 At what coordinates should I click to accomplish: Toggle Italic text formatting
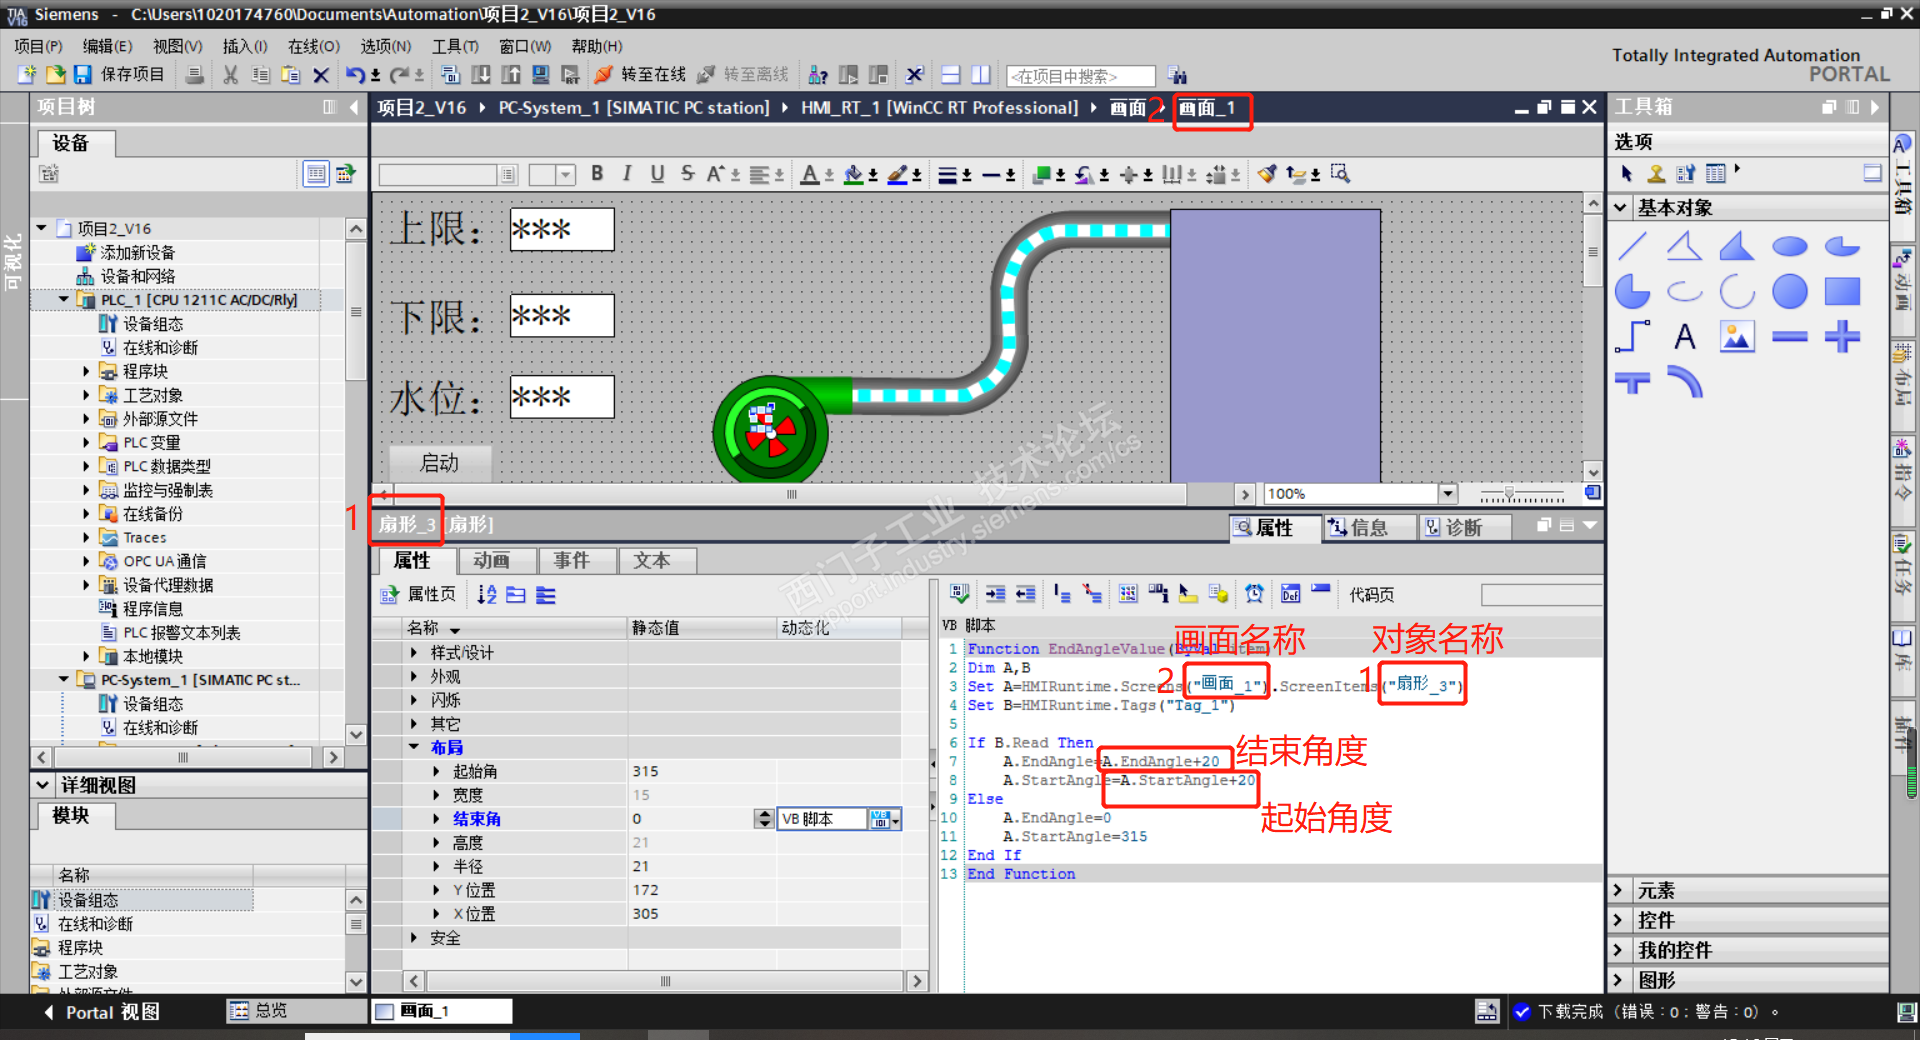pyautogui.click(x=627, y=174)
